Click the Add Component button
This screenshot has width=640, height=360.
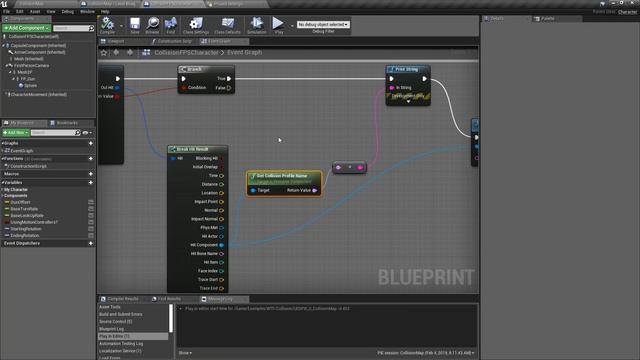tap(27, 28)
